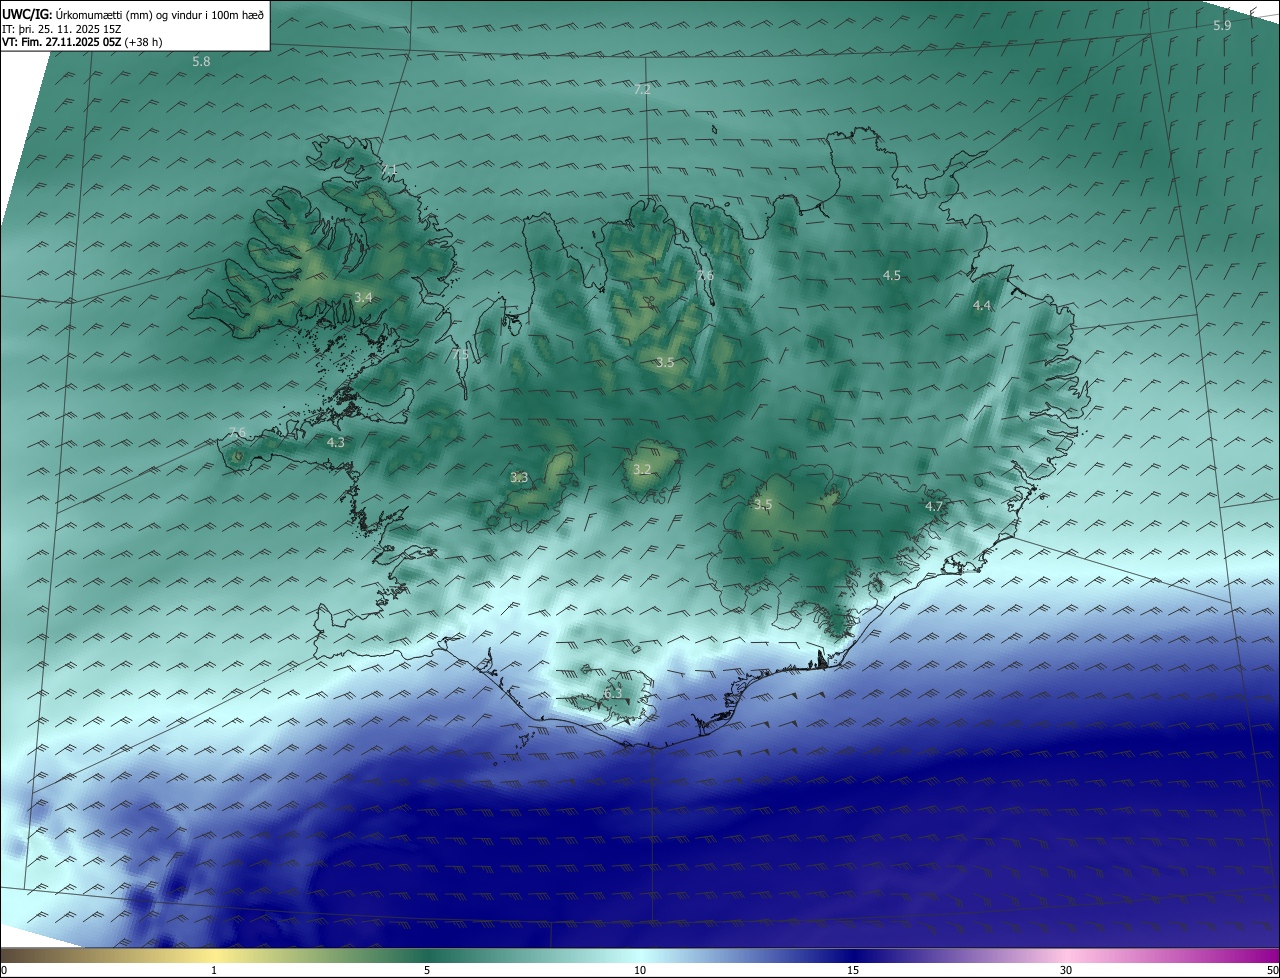Click the 4.7 value label on the map
Screen dimensions: 1280x978
(934, 507)
